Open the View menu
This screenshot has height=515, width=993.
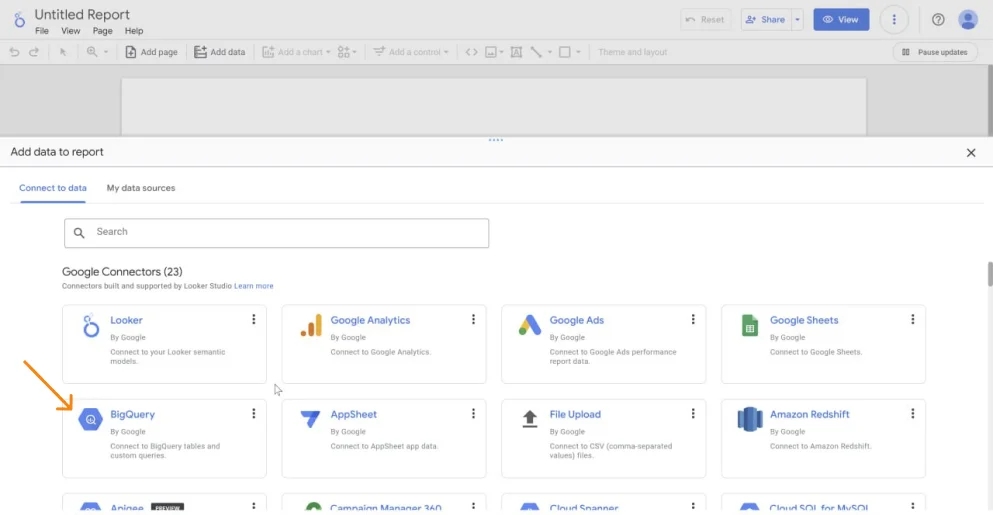pyautogui.click(x=70, y=30)
